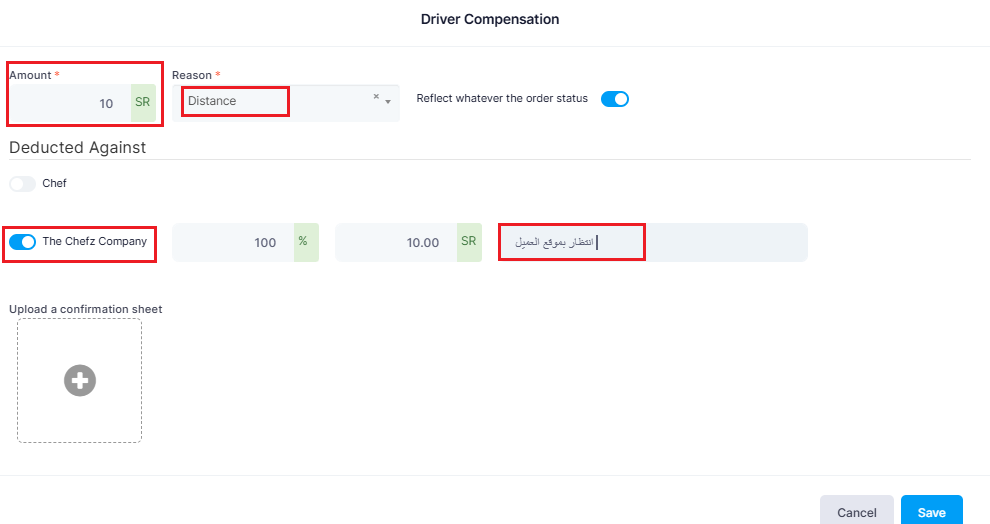This screenshot has height=524, width=990.
Task: Toggle the Reflect whatever the order status switch
Action: tap(614, 99)
